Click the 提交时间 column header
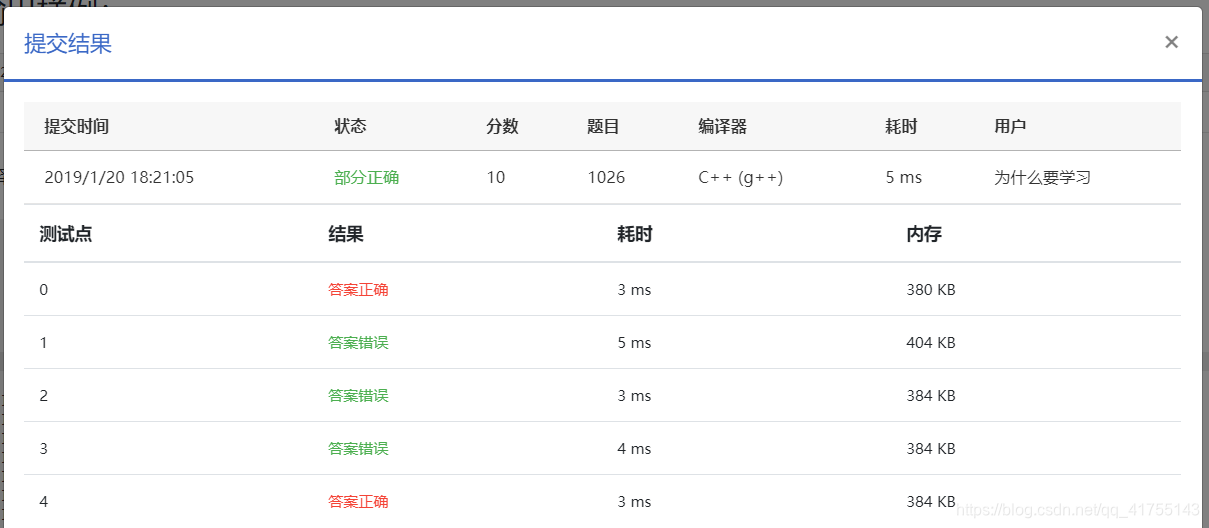Viewport: 1209px width, 528px height. (x=77, y=127)
